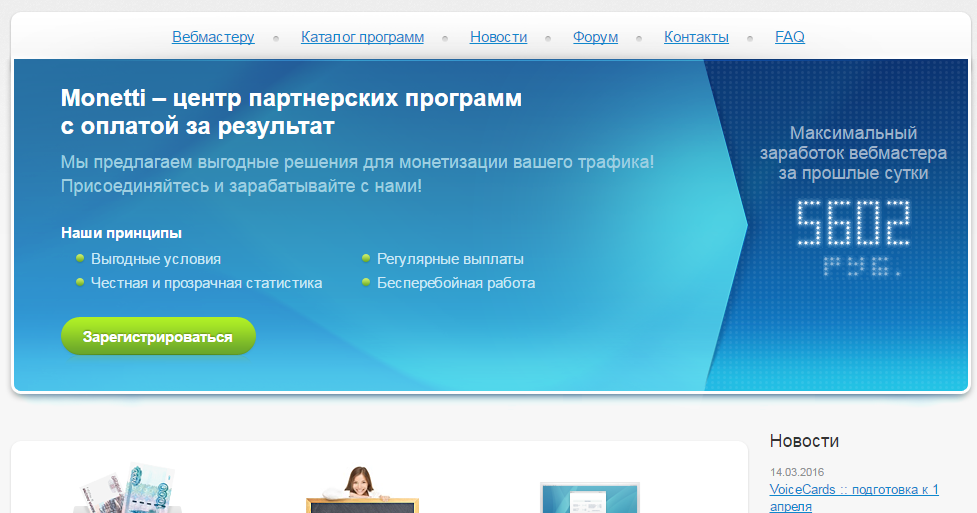The width and height of the screenshot is (977, 513).
Task: Go to the Новости navigation link
Action: 498,37
